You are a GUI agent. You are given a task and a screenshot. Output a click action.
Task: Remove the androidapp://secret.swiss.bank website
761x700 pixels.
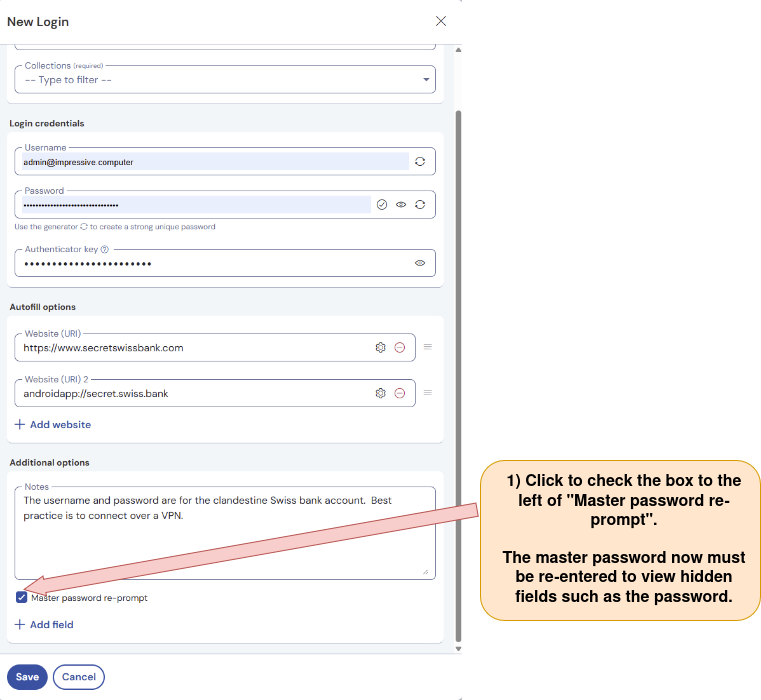coord(399,393)
